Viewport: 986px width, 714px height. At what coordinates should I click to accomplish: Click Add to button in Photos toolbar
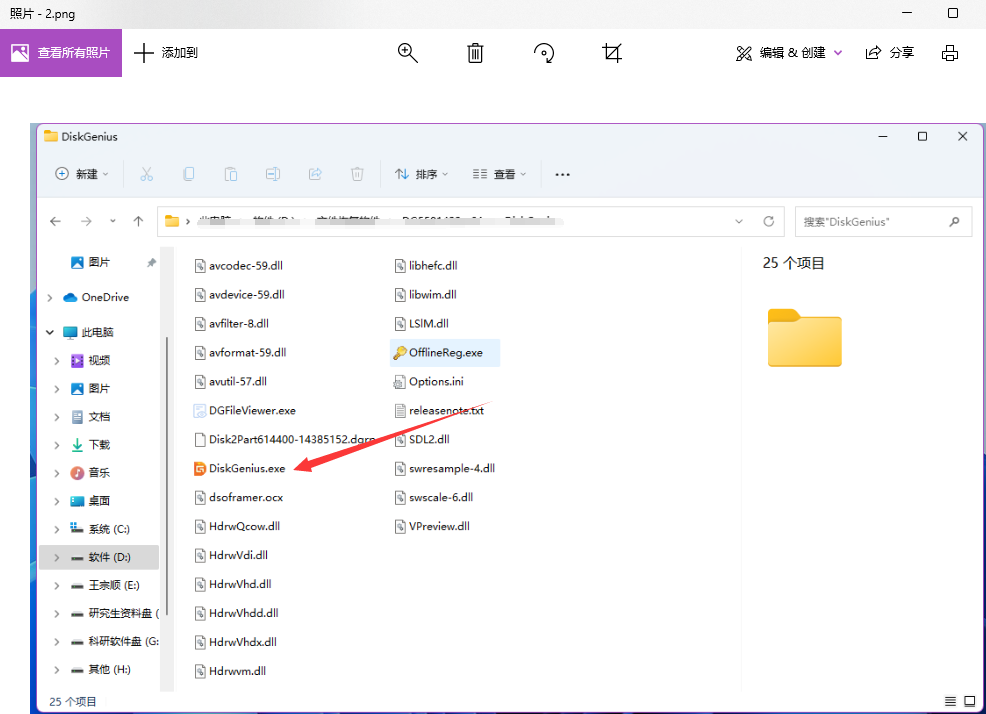point(167,53)
